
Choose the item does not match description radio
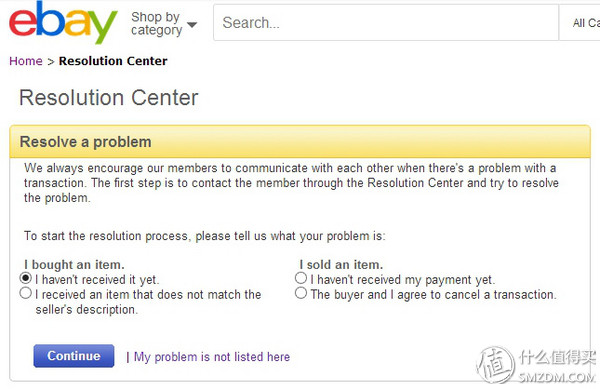[x=26, y=293]
